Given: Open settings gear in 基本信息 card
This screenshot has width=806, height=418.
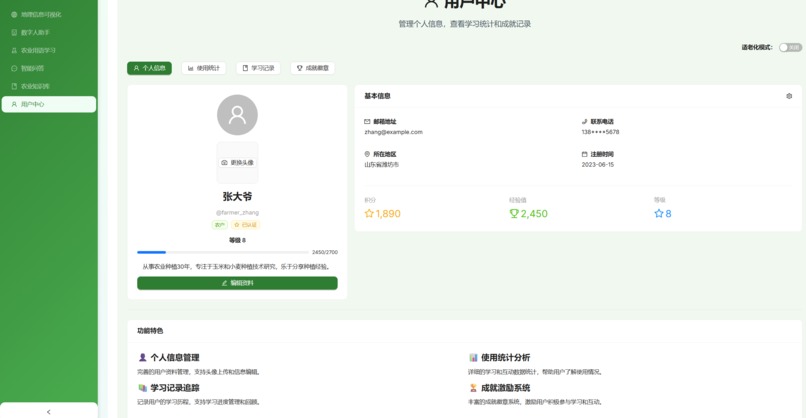Looking at the screenshot, I should pyautogui.click(x=789, y=96).
